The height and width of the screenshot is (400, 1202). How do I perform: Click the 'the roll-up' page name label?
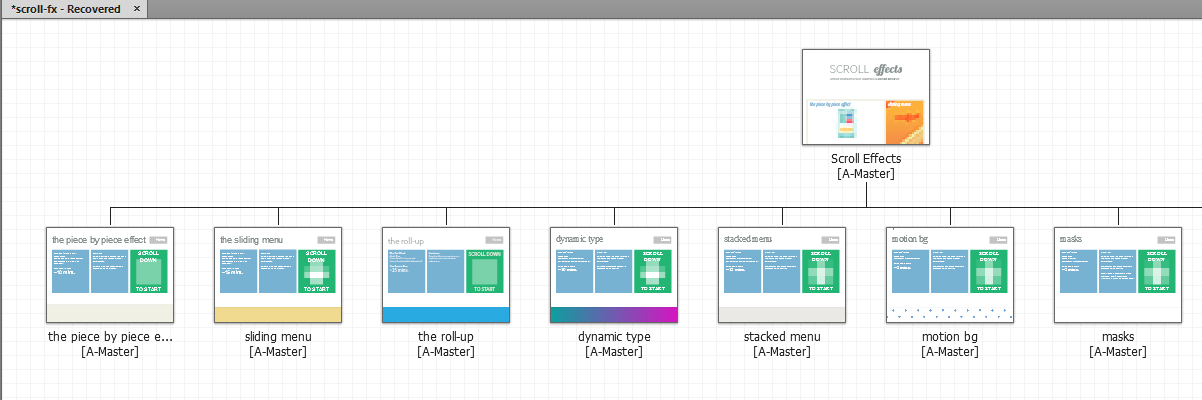click(x=446, y=337)
